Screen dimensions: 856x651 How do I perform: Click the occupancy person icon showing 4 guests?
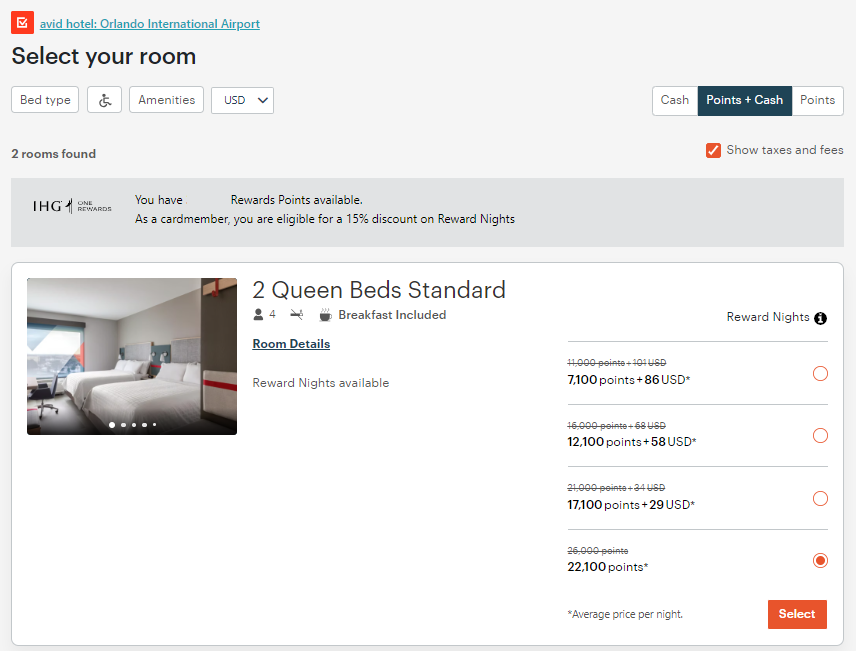pos(258,313)
